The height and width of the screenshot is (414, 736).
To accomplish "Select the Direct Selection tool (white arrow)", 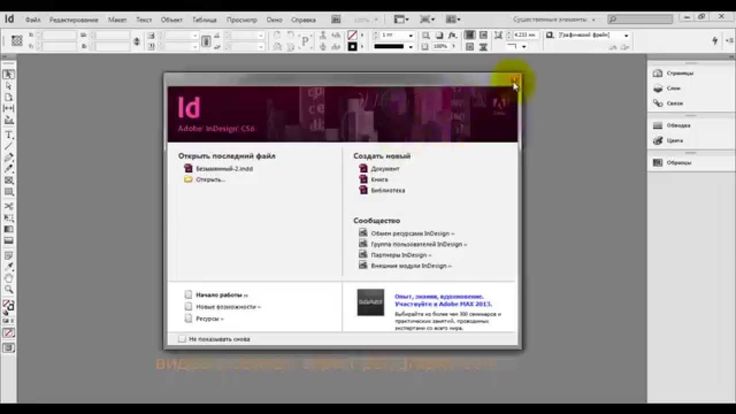I will (x=8, y=86).
